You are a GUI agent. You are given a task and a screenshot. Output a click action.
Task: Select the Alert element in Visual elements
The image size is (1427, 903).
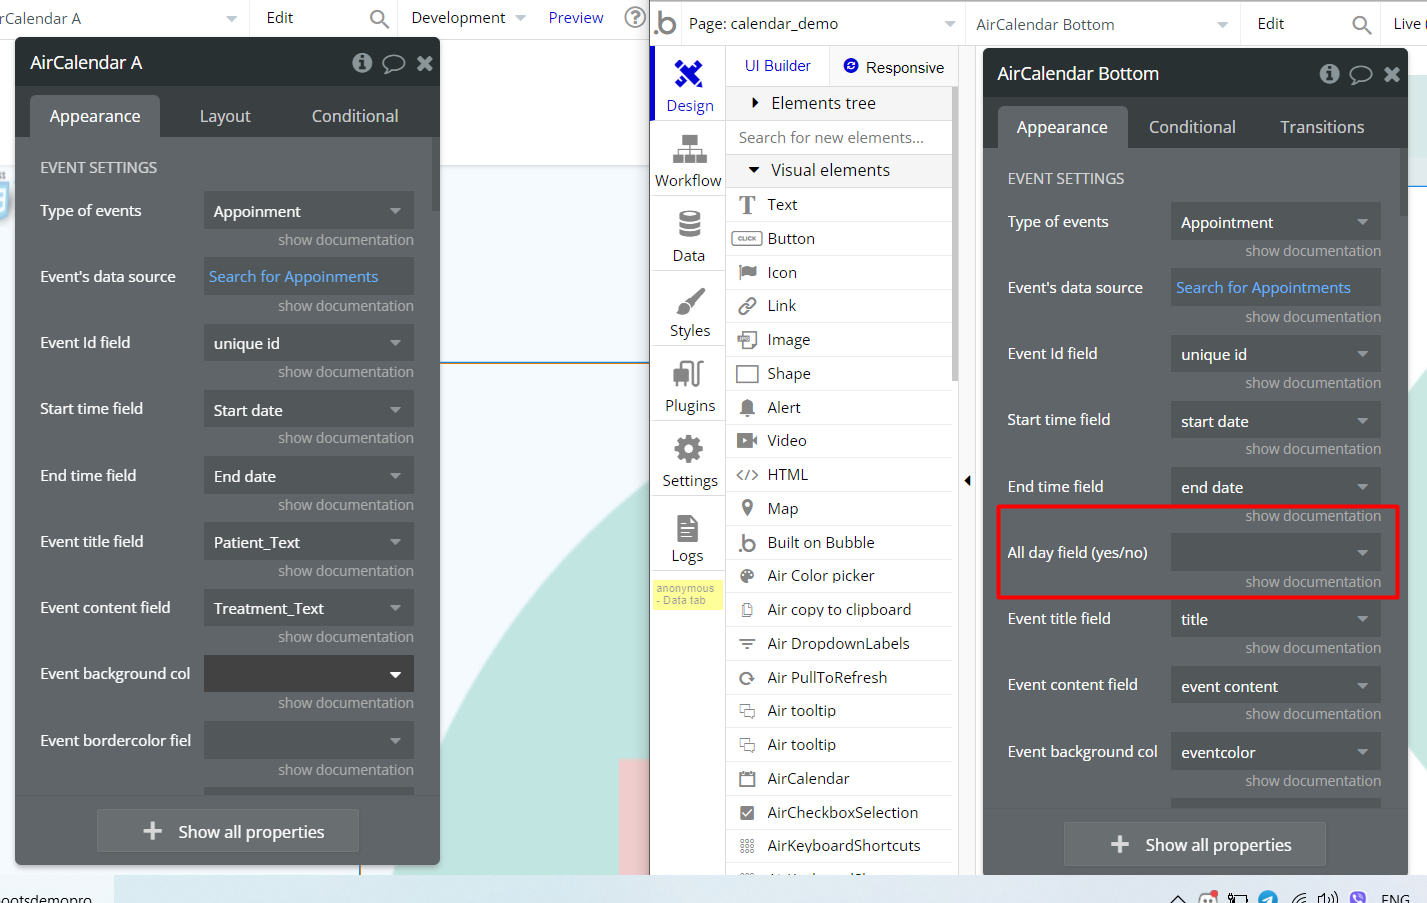(839, 408)
